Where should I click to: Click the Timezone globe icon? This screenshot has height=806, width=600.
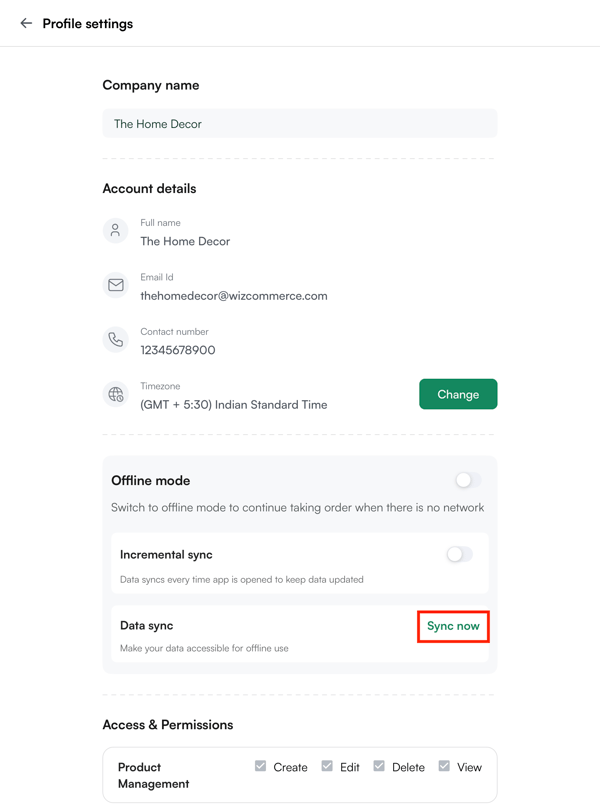pyautogui.click(x=116, y=394)
